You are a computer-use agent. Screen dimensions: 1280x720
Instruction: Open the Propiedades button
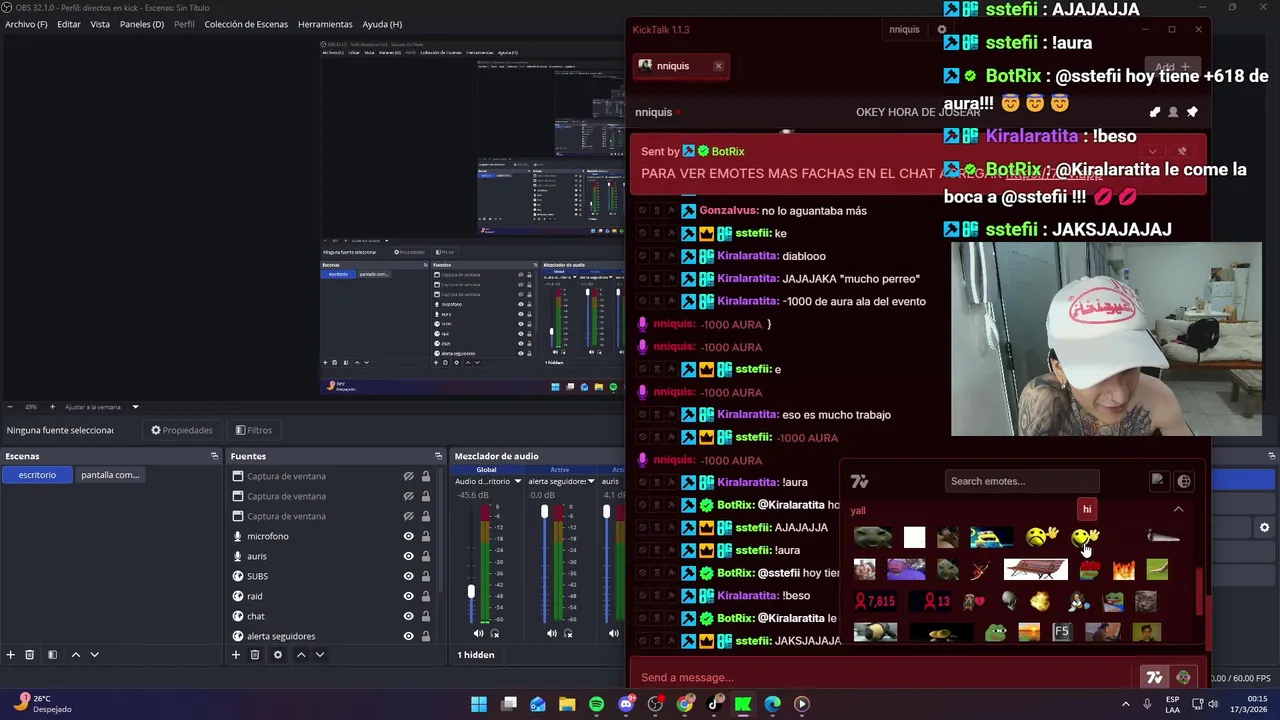click(182, 430)
